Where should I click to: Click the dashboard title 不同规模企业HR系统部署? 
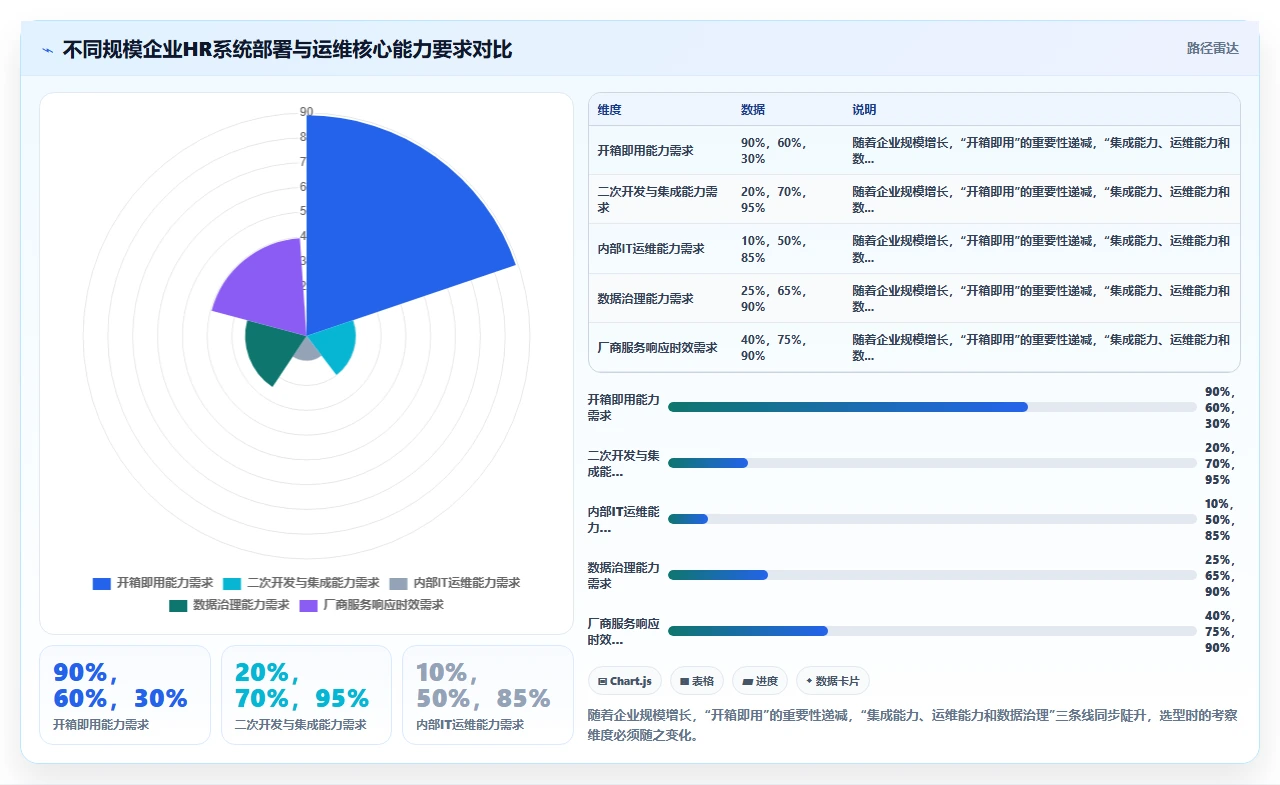[288, 49]
